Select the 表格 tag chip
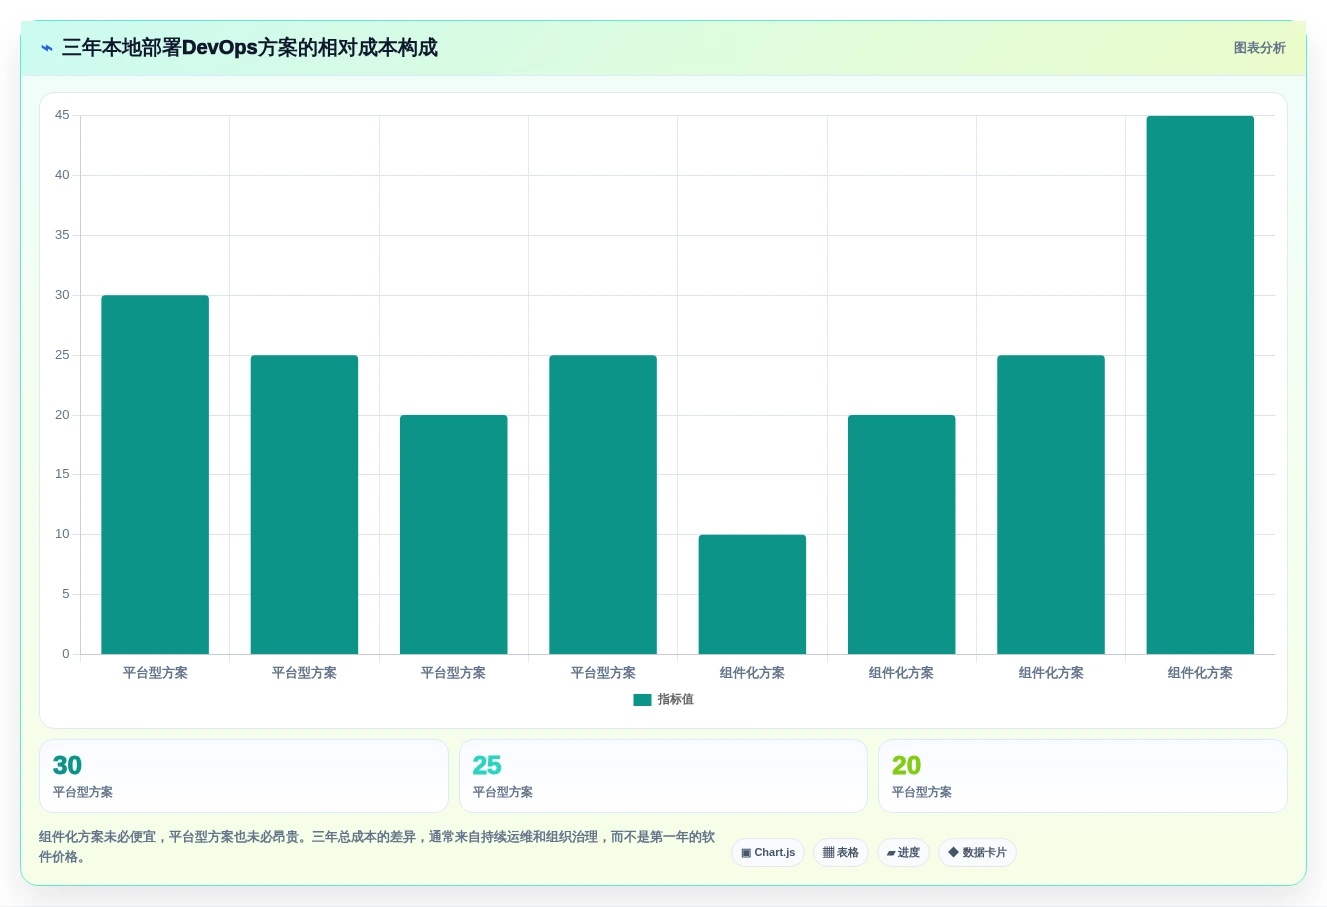 coord(841,853)
